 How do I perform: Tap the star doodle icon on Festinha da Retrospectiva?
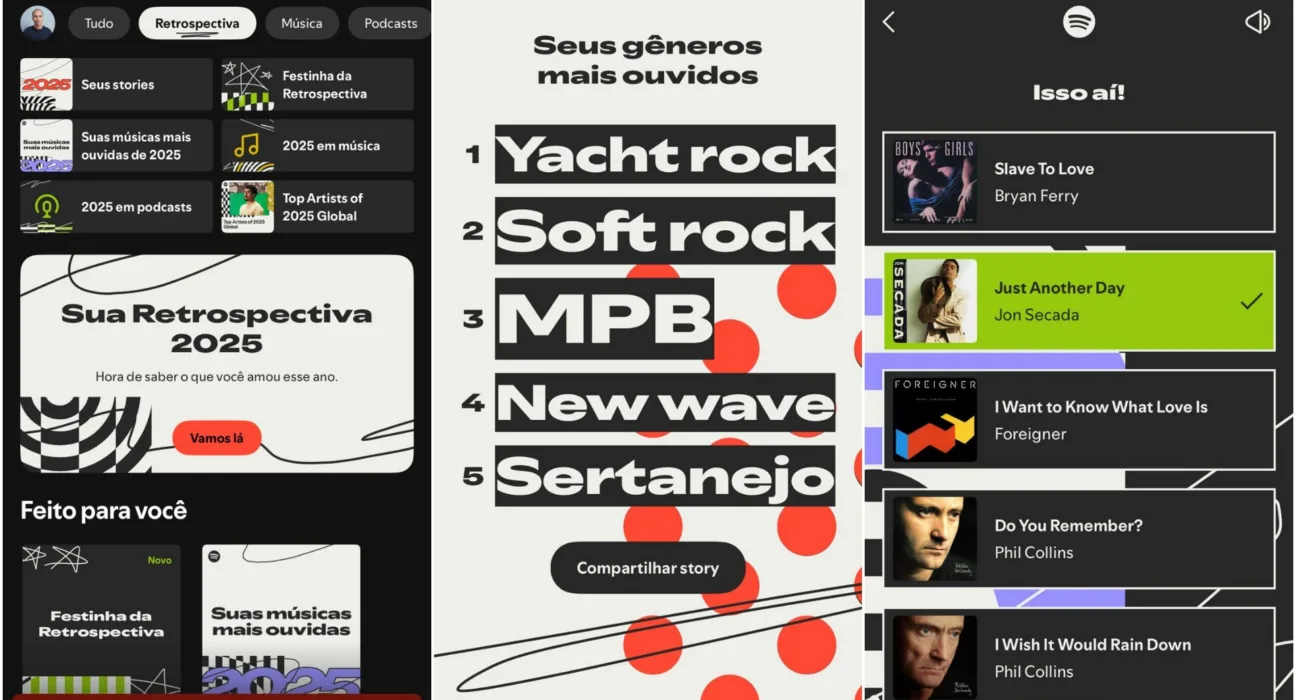[245, 82]
